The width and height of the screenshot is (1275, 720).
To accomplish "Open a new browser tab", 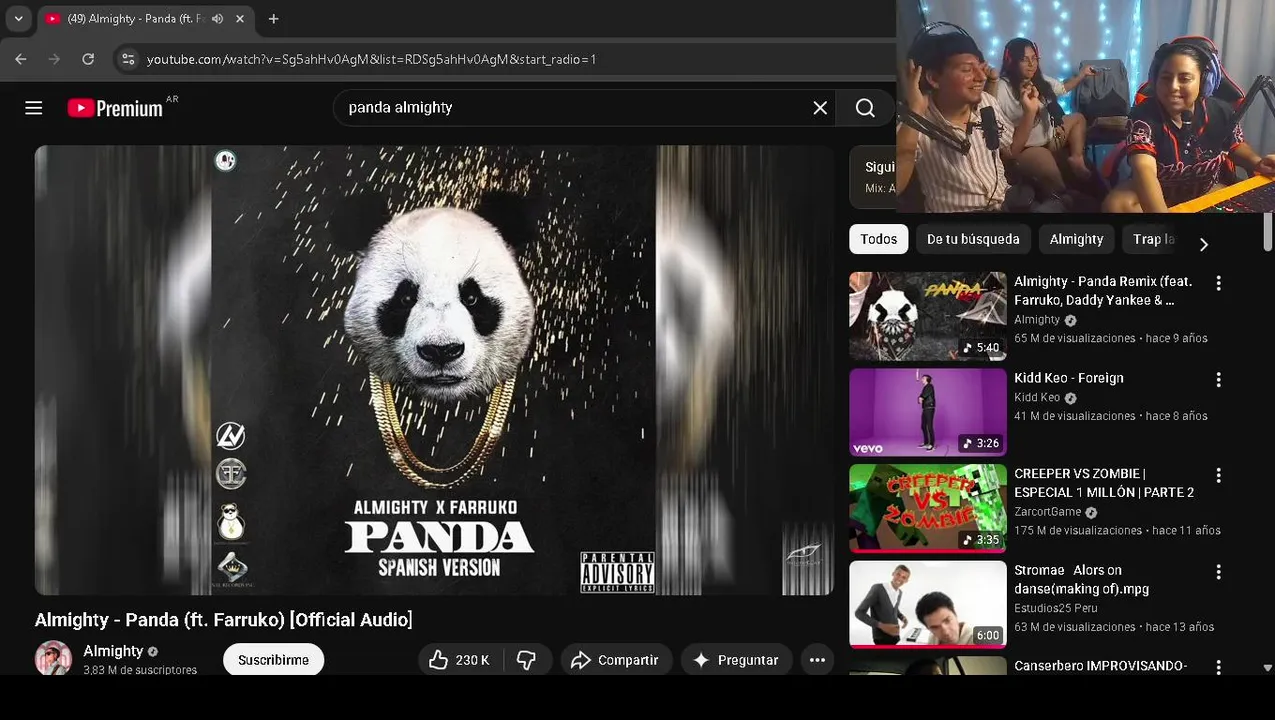I will tap(273, 18).
